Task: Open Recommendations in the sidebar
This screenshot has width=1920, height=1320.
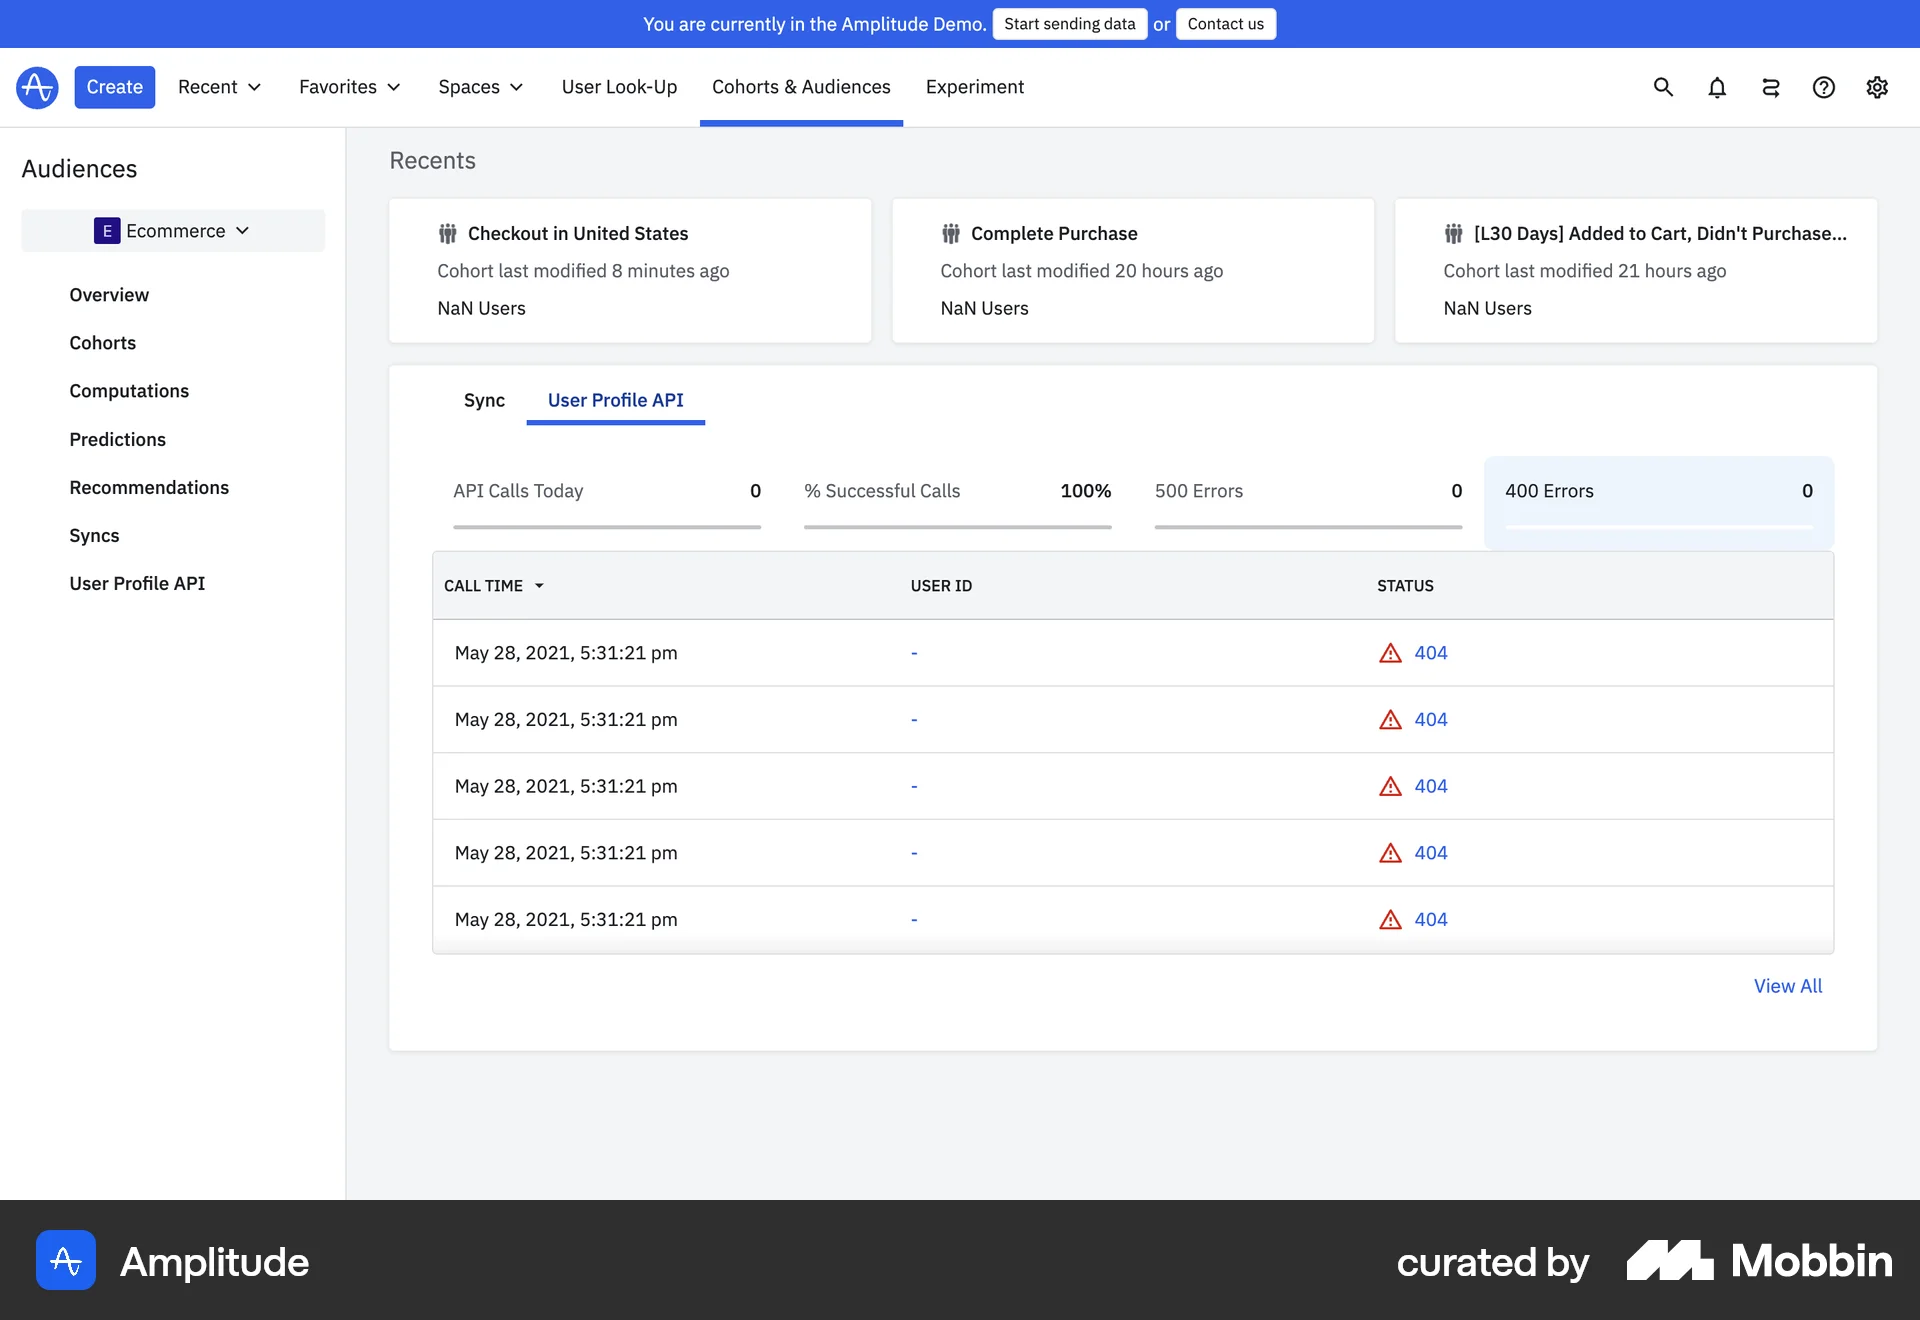Action: (x=149, y=487)
